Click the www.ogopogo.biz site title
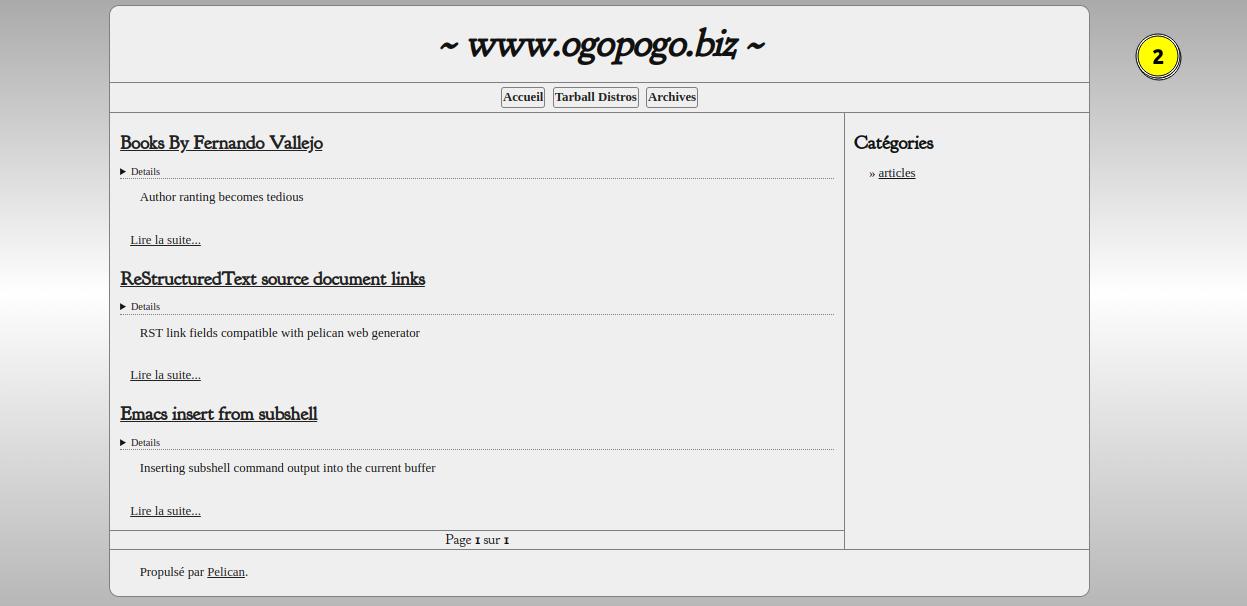The width and height of the screenshot is (1247, 606). pyautogui.click(x=599, y=44)
